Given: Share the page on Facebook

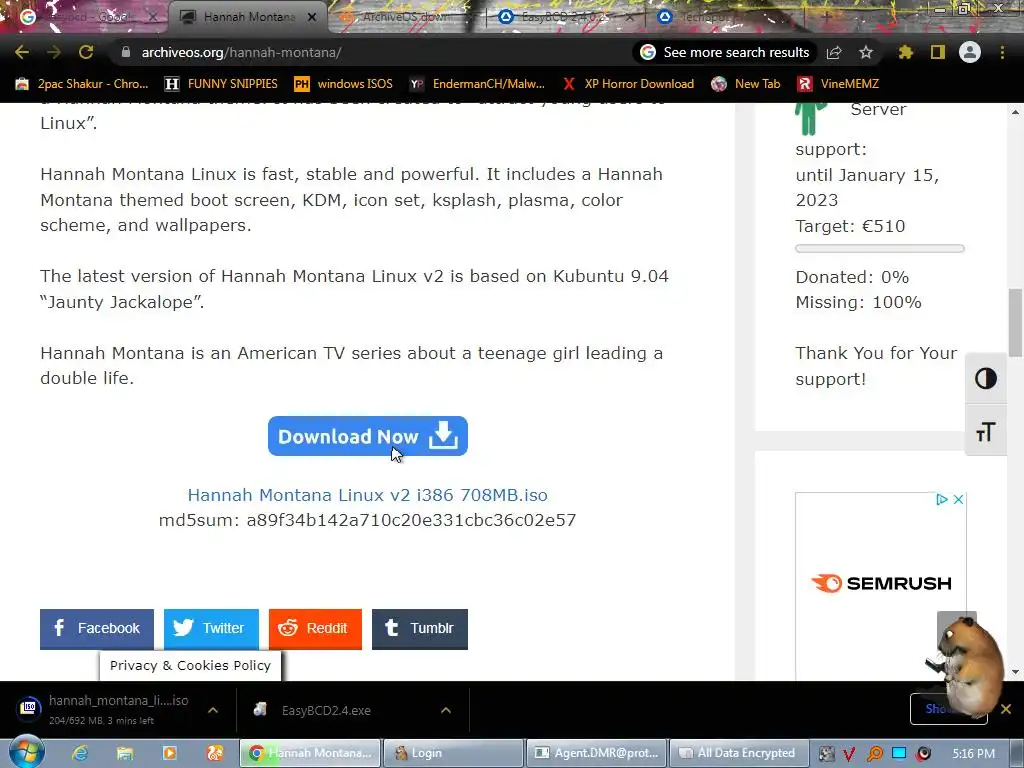Looking at the screenshot, I should [97, 629].
